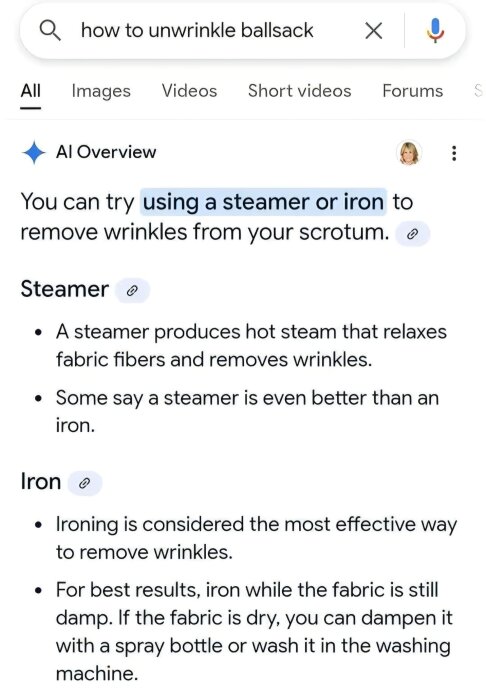
Task: Tap the AI Overview label
Action: (106, 152)
